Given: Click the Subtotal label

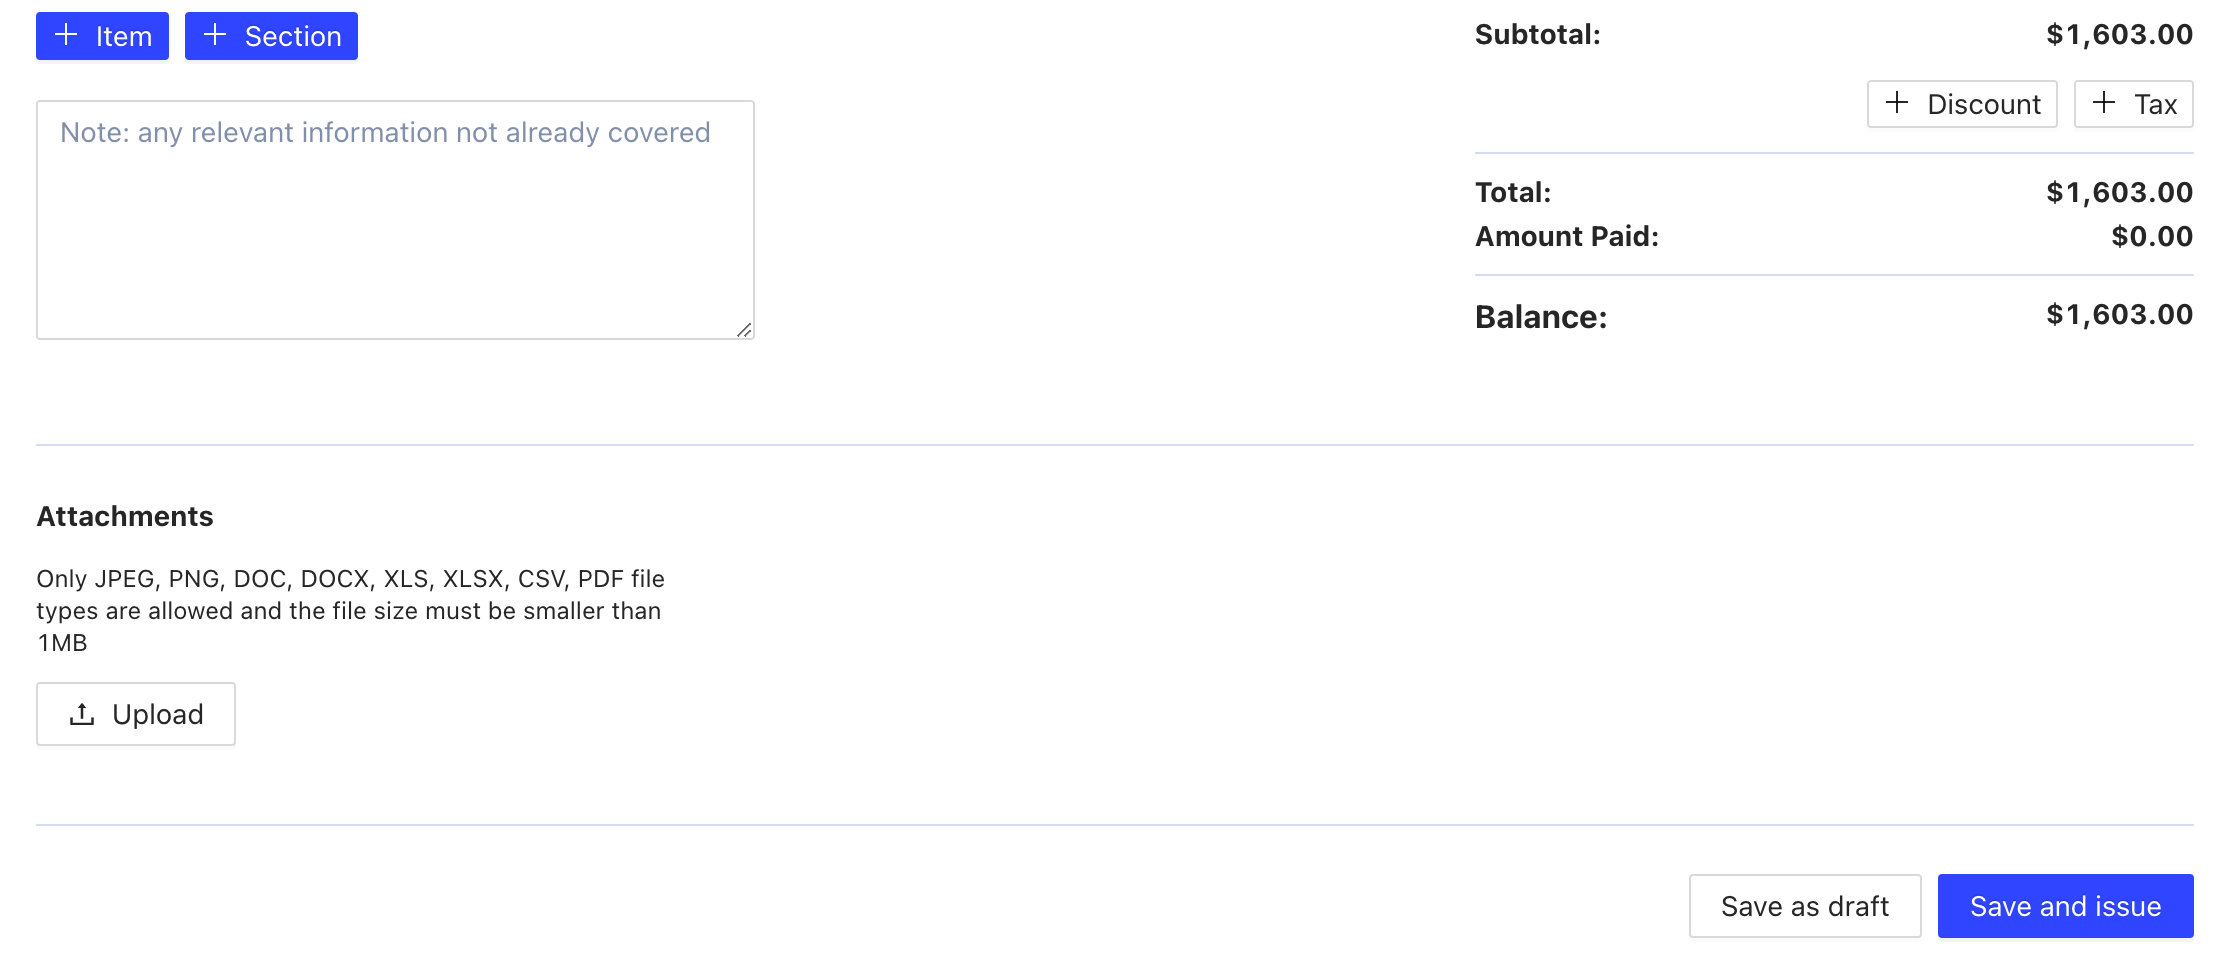Looking at the screenshot, I should tap(1538, 35).
